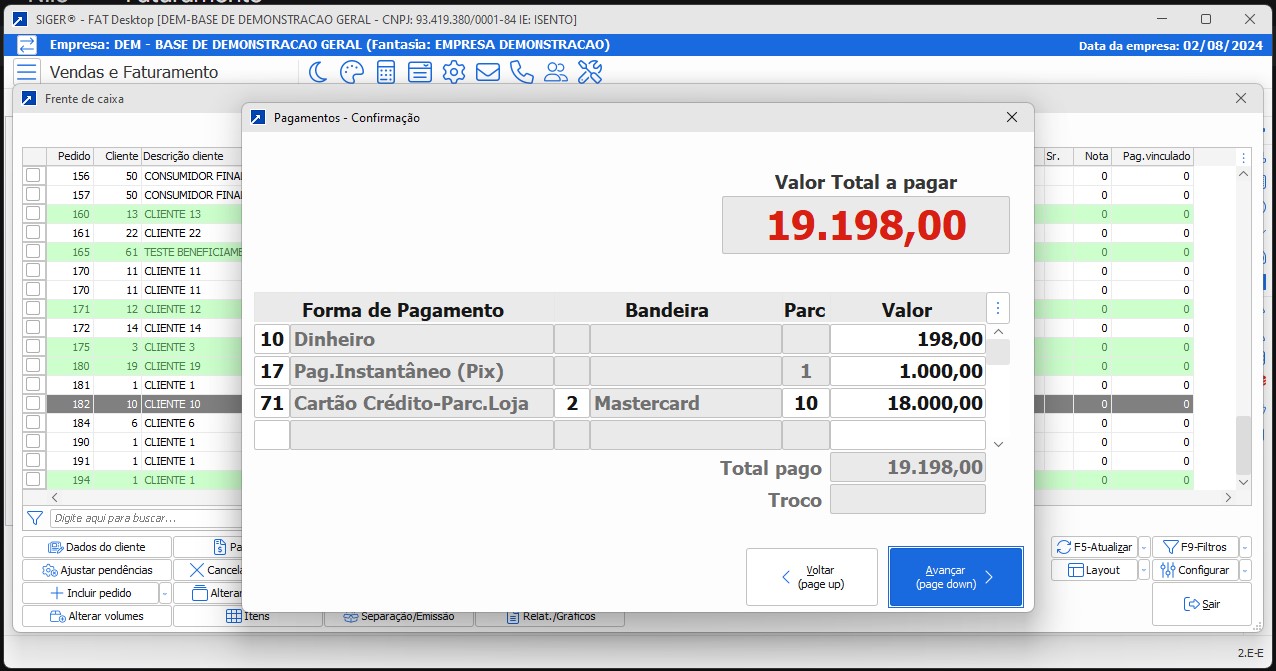Expand the Incluir pedido dropdown arrow
Image resolution: width=1276 pixels, height=671 pixels.
coord(165,593)
